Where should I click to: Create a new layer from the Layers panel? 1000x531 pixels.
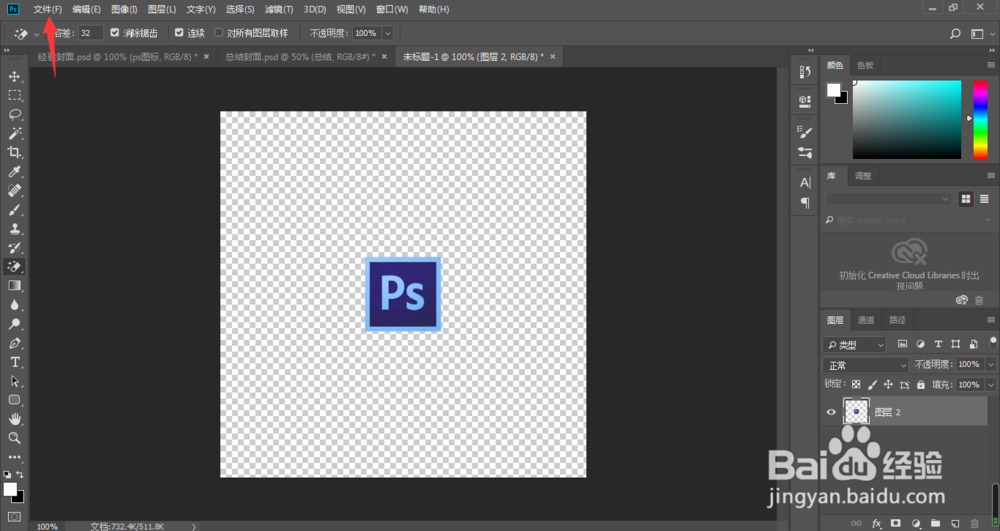click(955, 523)
